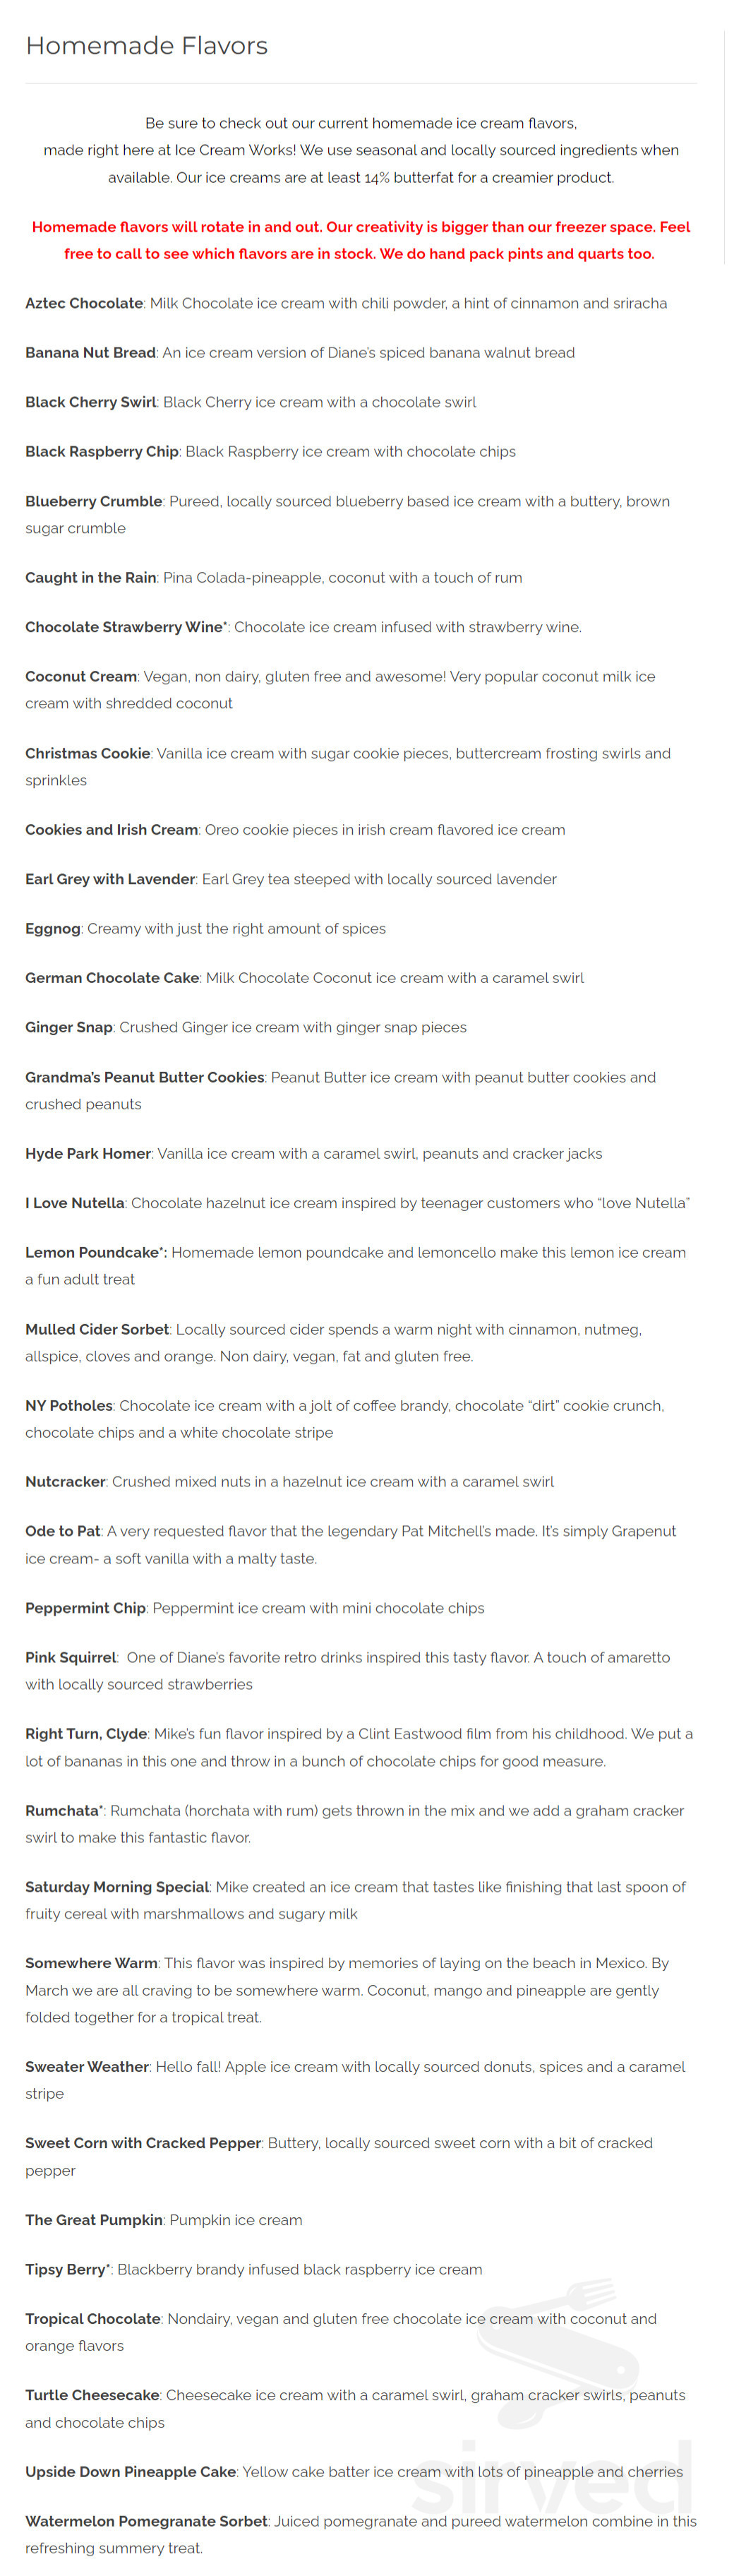This screenshot has height=2576, width=734.
Task: Click 'Caught in the Rain' flavor title
Action: point(91,578)
